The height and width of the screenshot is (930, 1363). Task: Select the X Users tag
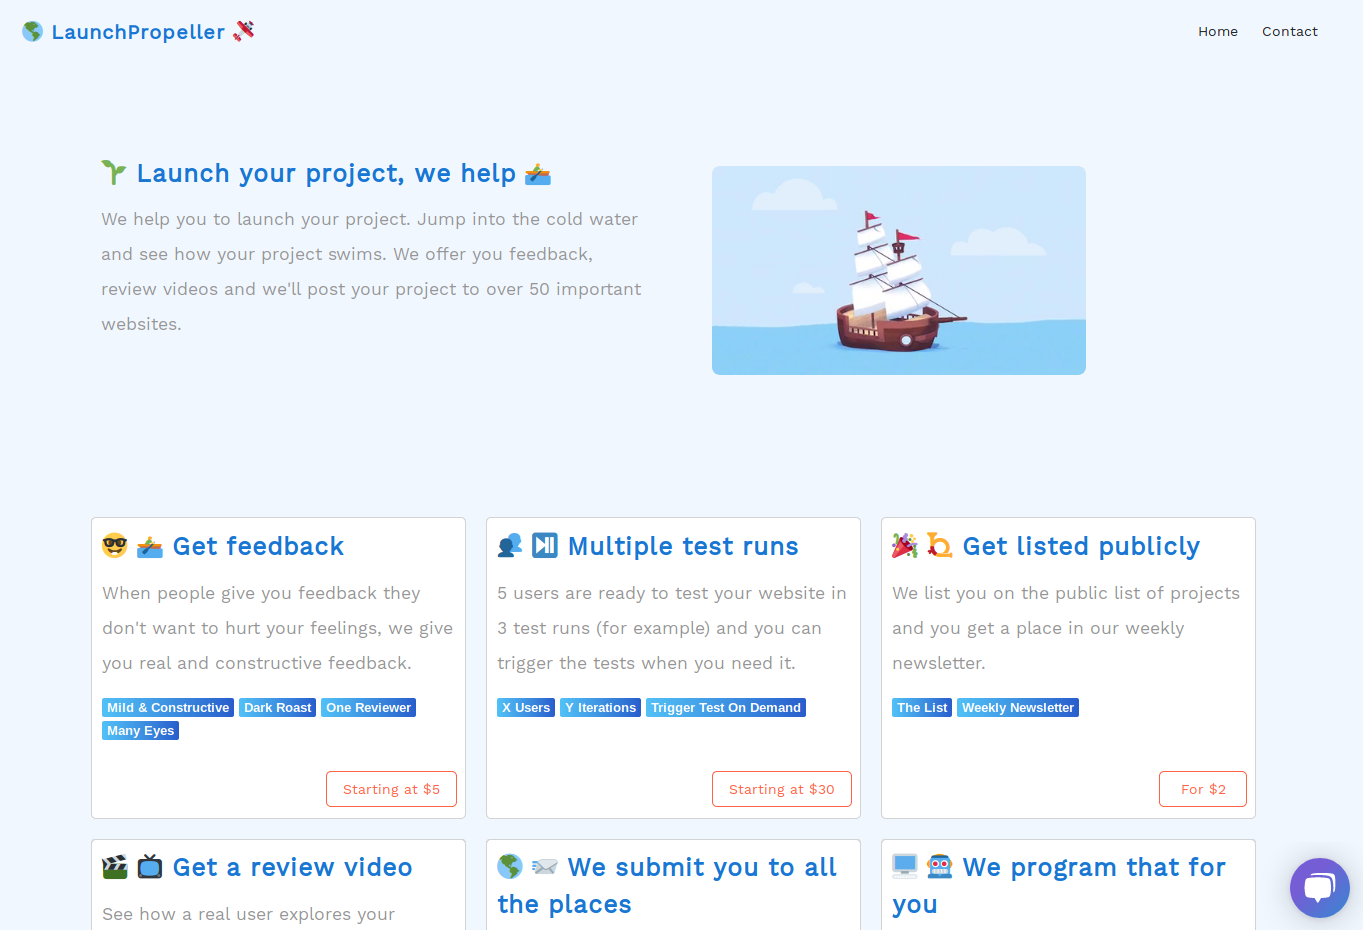[526, 707]
